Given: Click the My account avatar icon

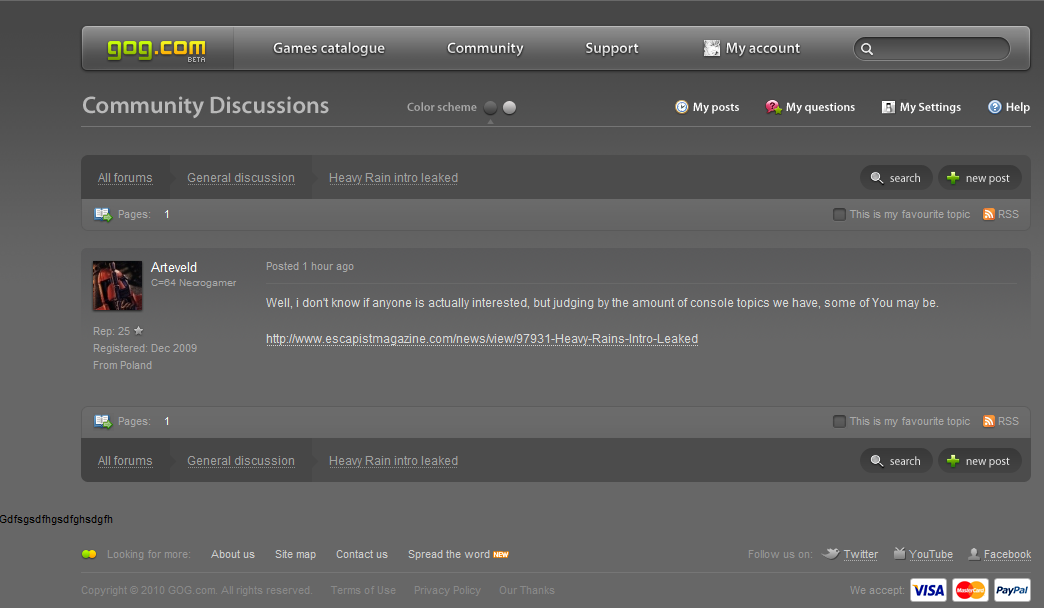Looking at the screenshot, I should coord(712,48).
